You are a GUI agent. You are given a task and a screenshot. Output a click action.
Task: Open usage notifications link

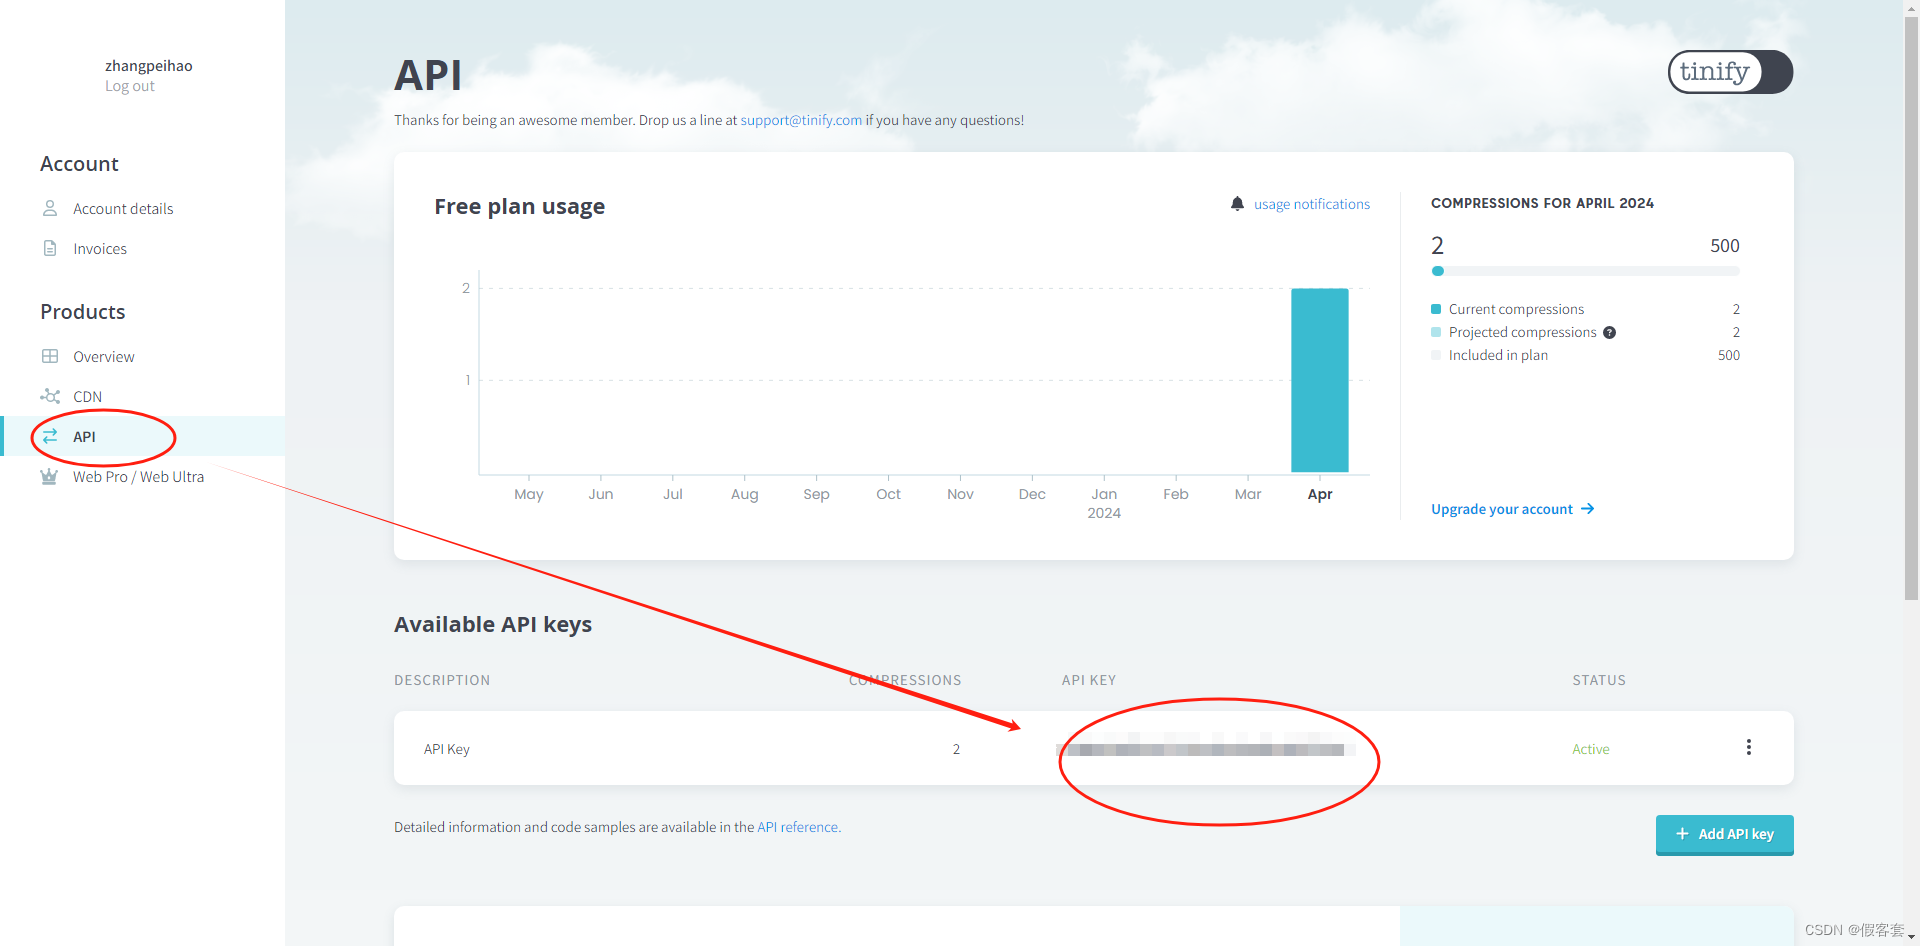tap(1312, 204)
